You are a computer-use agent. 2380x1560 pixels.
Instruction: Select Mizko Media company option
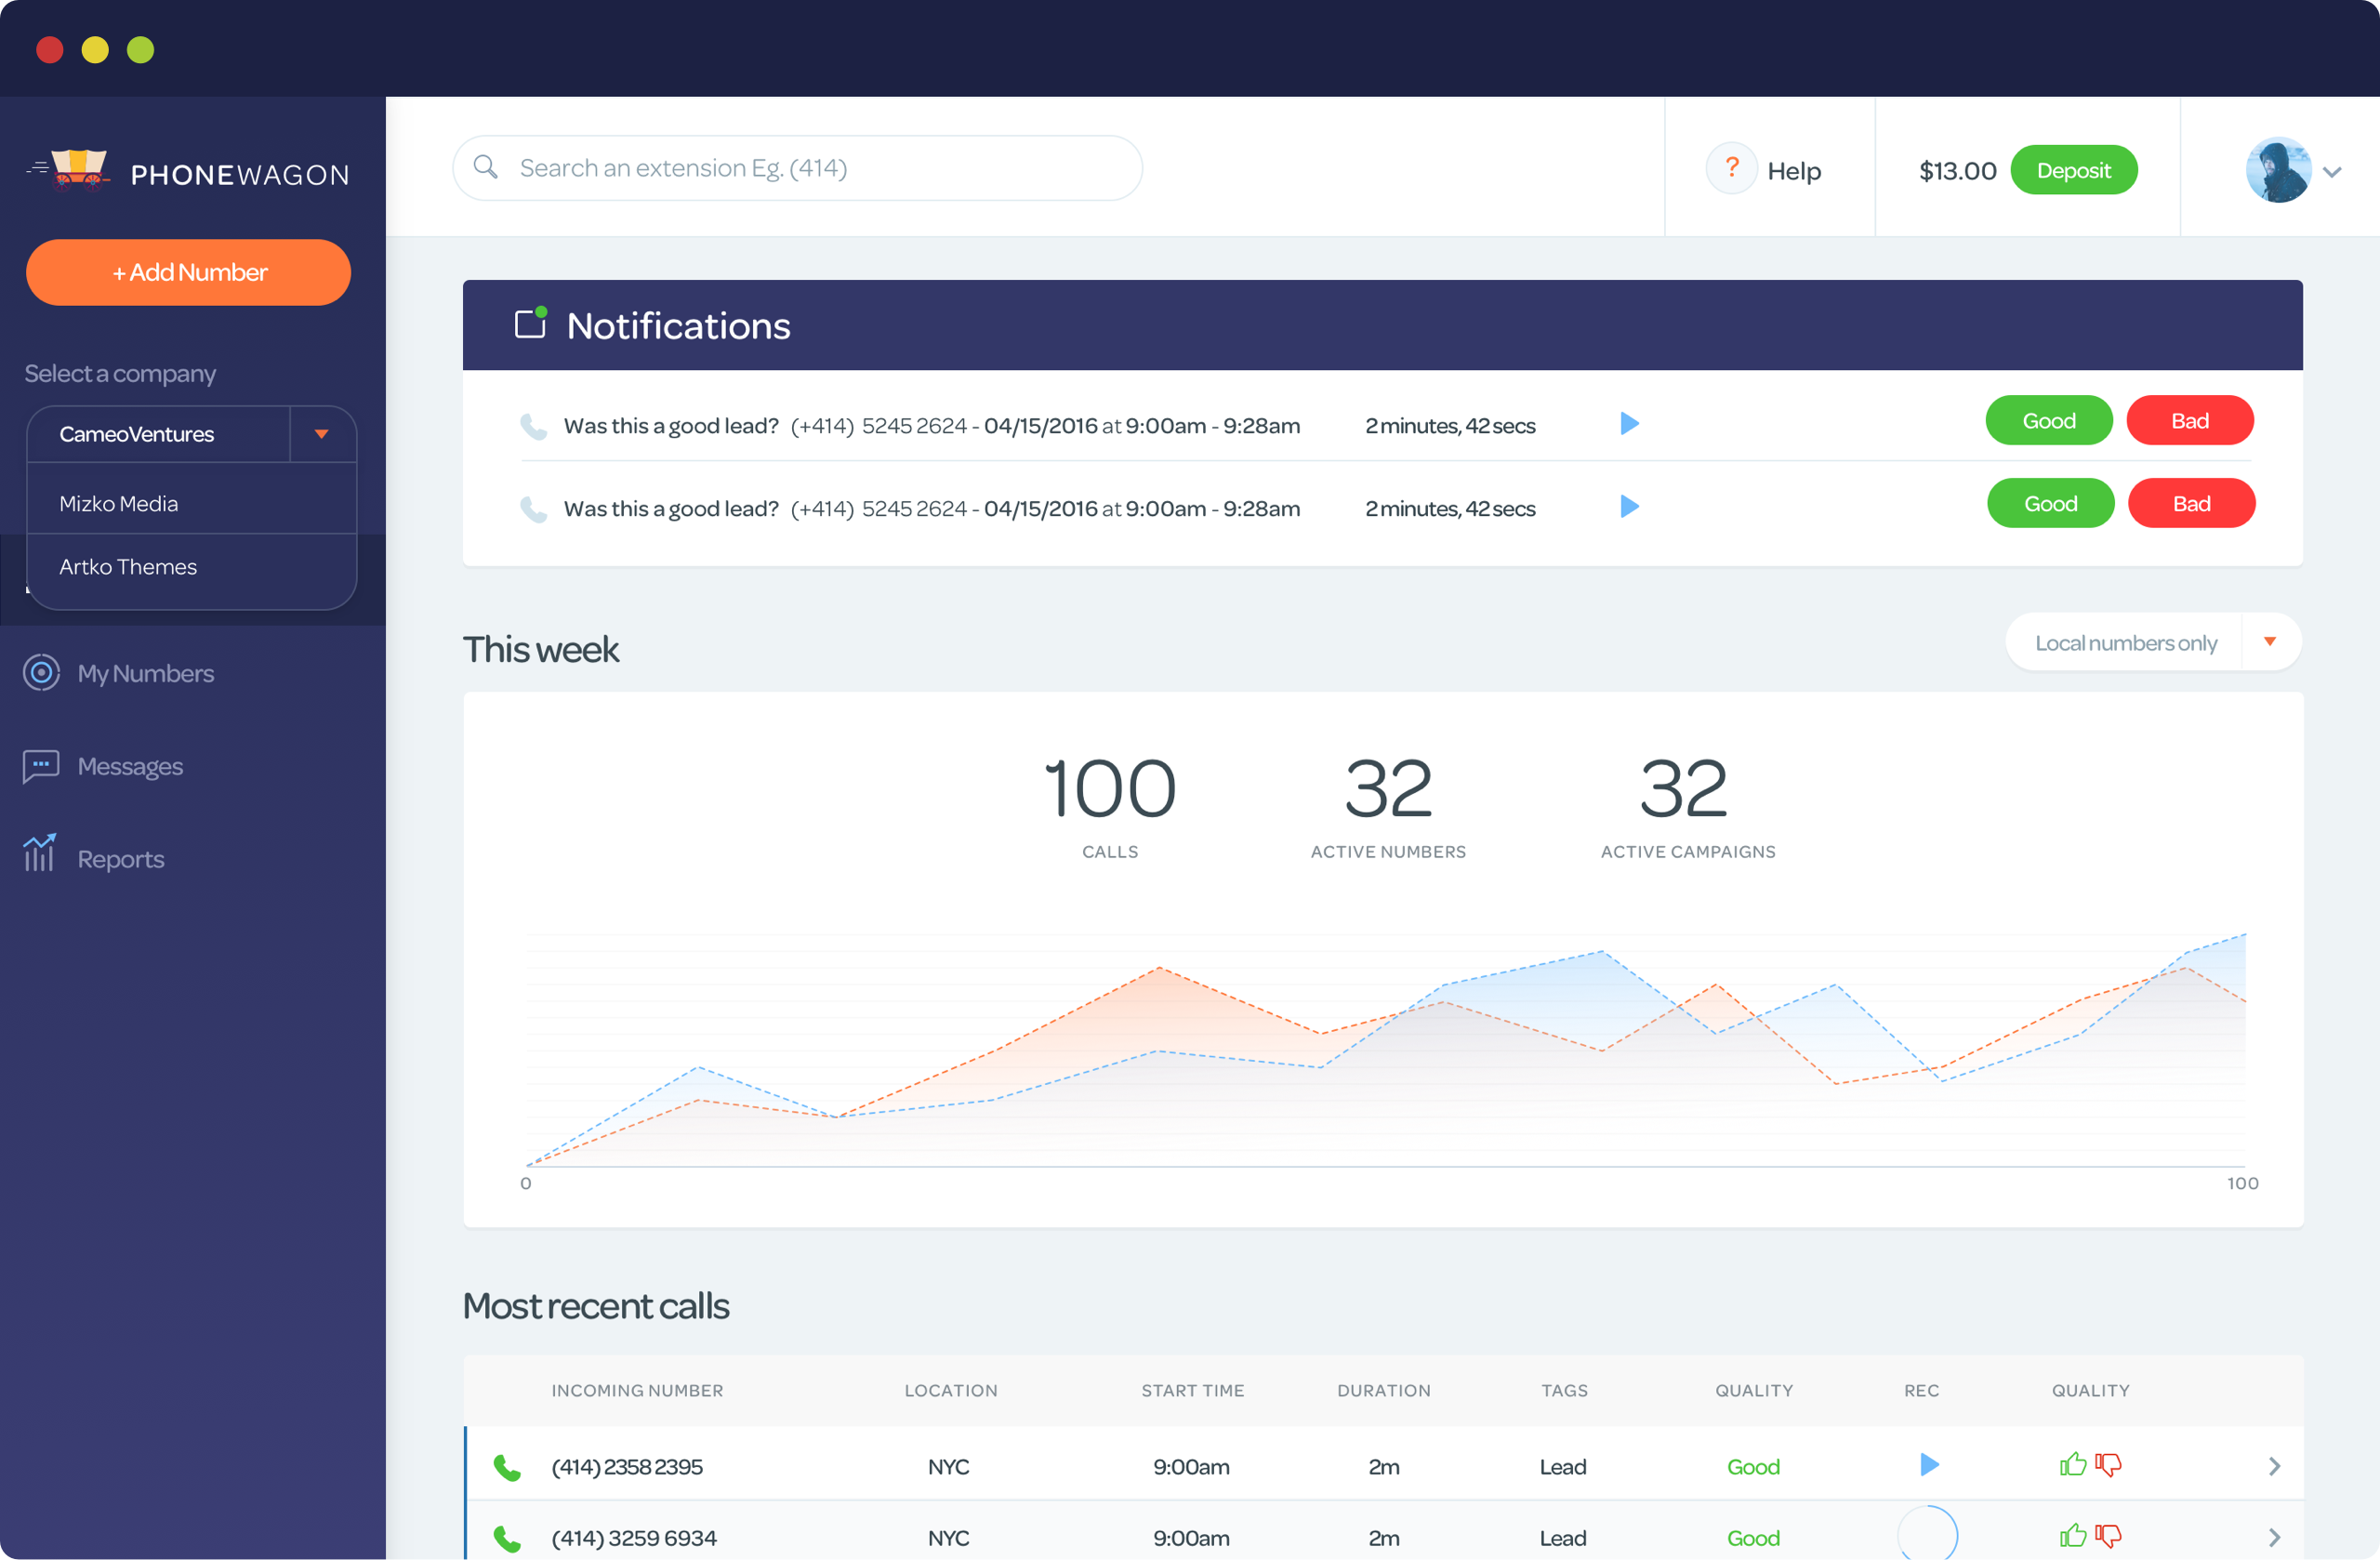tap(119, 504)
